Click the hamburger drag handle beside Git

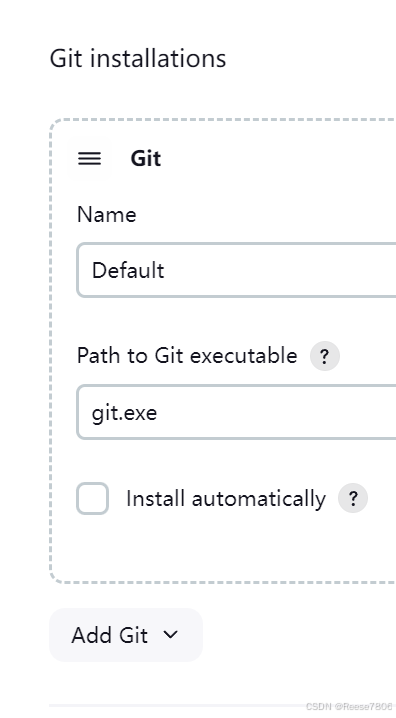pos(89,158)
